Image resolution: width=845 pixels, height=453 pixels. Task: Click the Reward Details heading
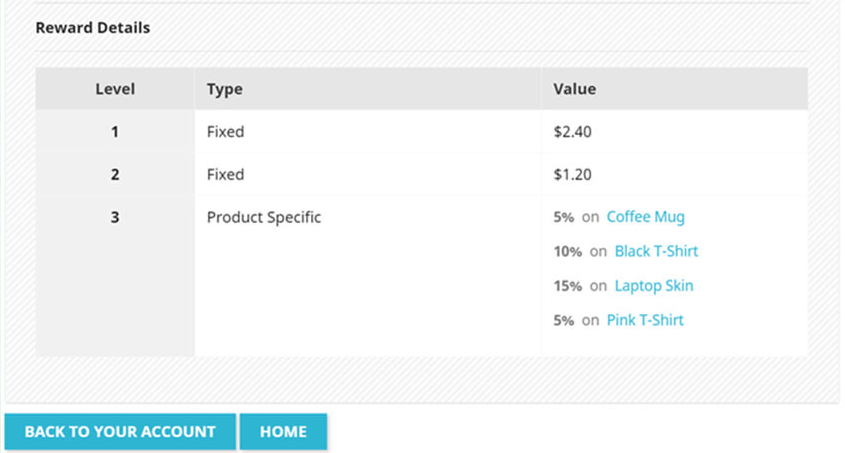point(93,27)
